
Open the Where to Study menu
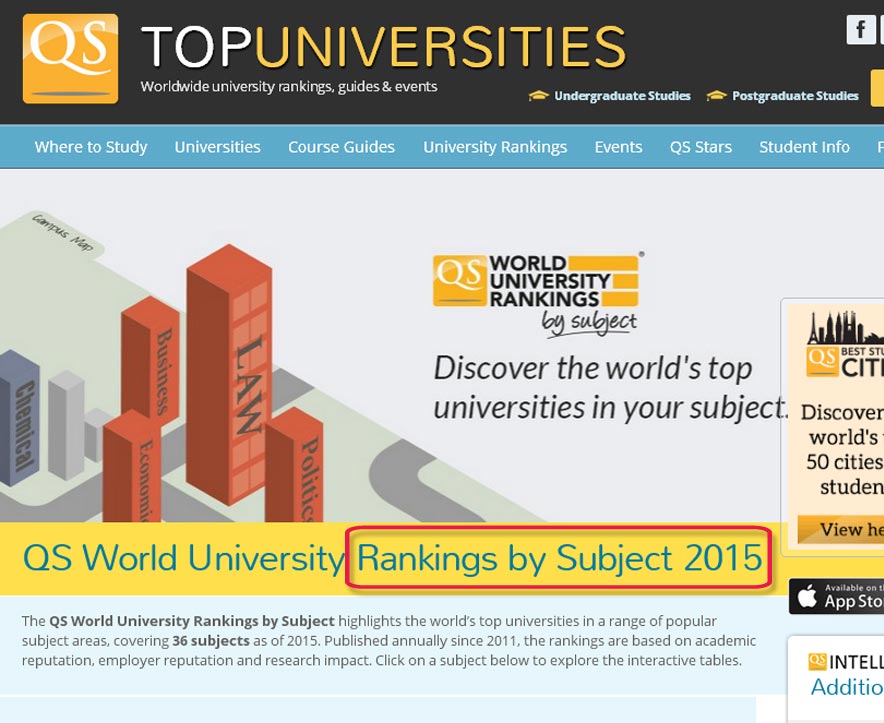pyautogui.click(x=91, y=147)
